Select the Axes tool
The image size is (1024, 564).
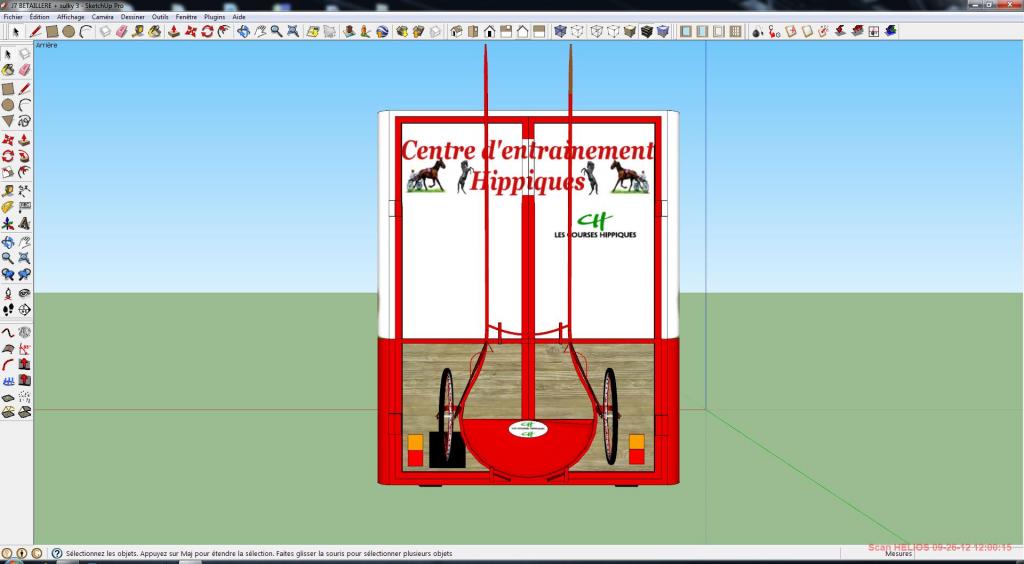[x=8, y=224]
